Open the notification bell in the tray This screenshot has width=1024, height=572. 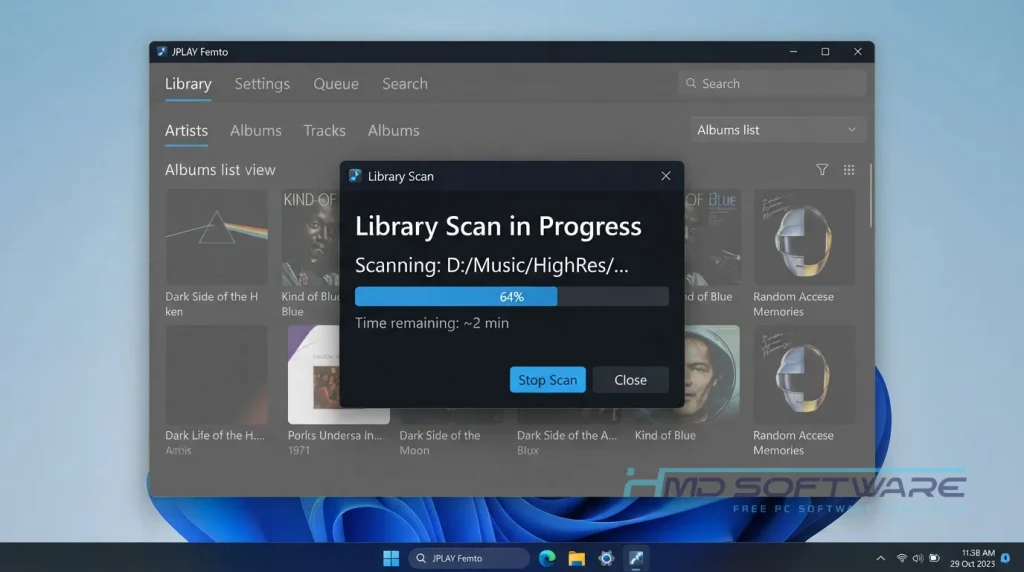[x=1006, y=558]
